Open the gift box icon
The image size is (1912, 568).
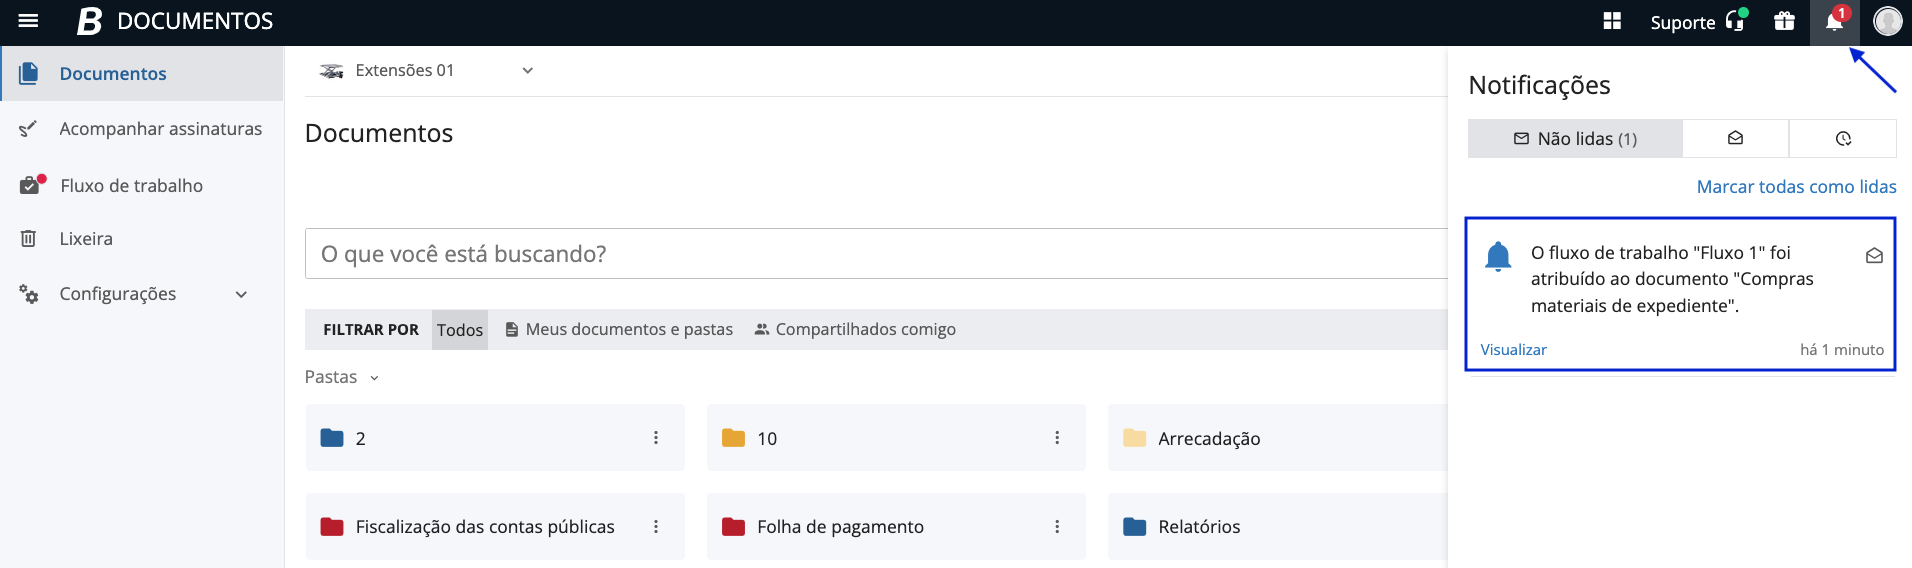pos(1784,21)
